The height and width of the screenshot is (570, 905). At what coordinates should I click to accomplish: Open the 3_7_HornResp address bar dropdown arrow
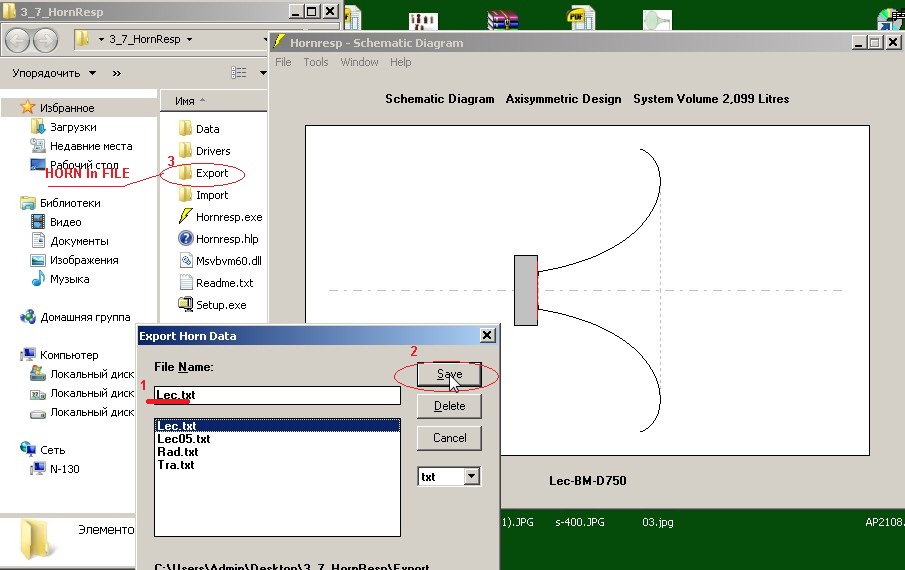tap(189, 39)
